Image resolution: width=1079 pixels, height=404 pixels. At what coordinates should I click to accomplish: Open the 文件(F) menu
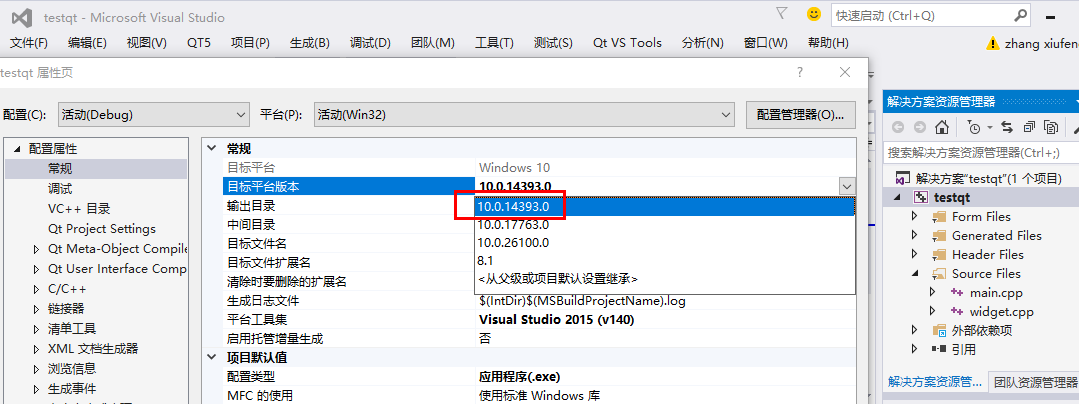(x=29, y=43)
